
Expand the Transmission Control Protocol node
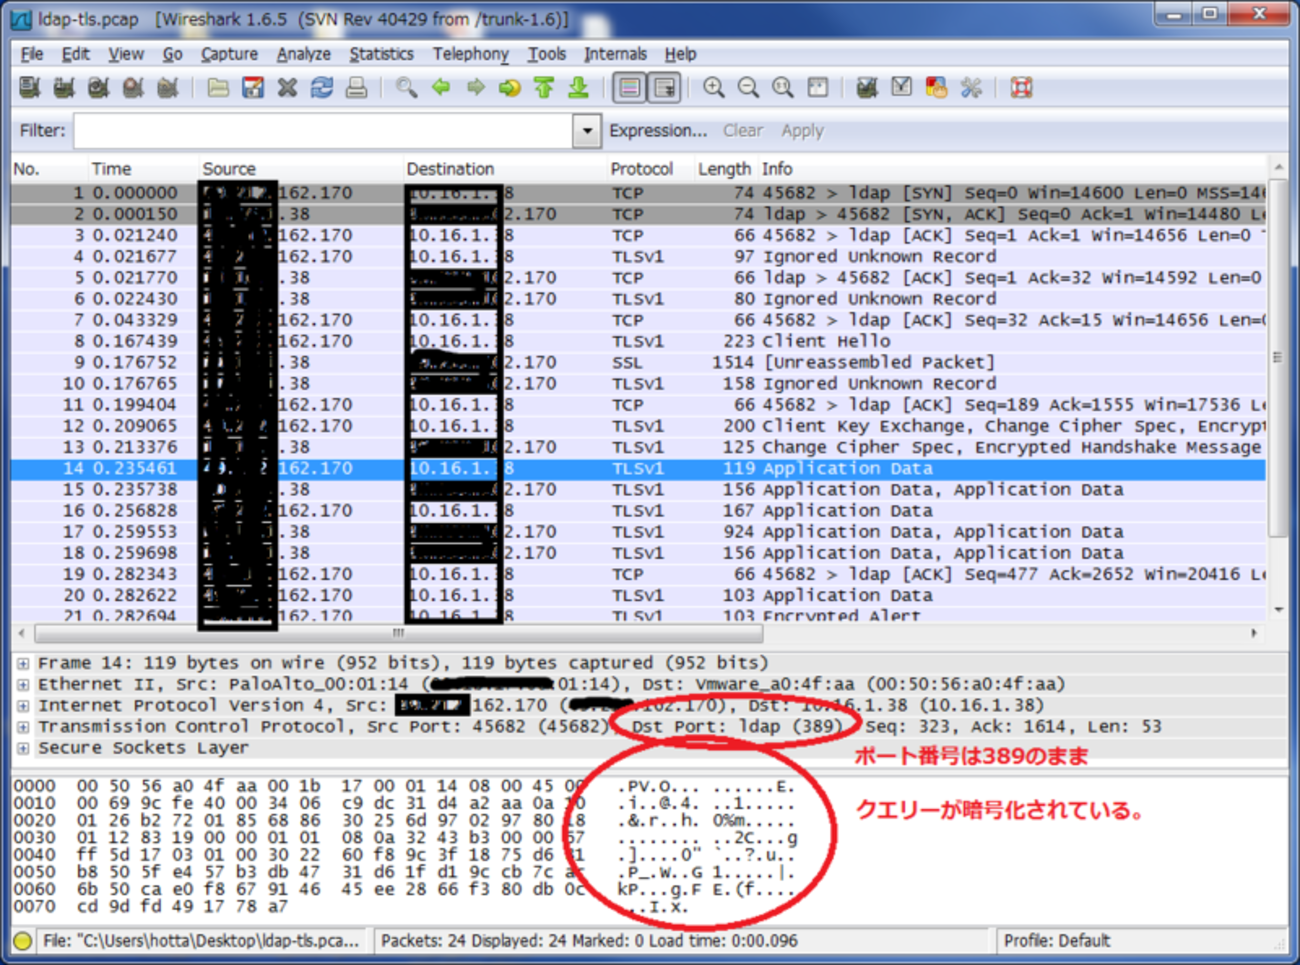point(23,727)
